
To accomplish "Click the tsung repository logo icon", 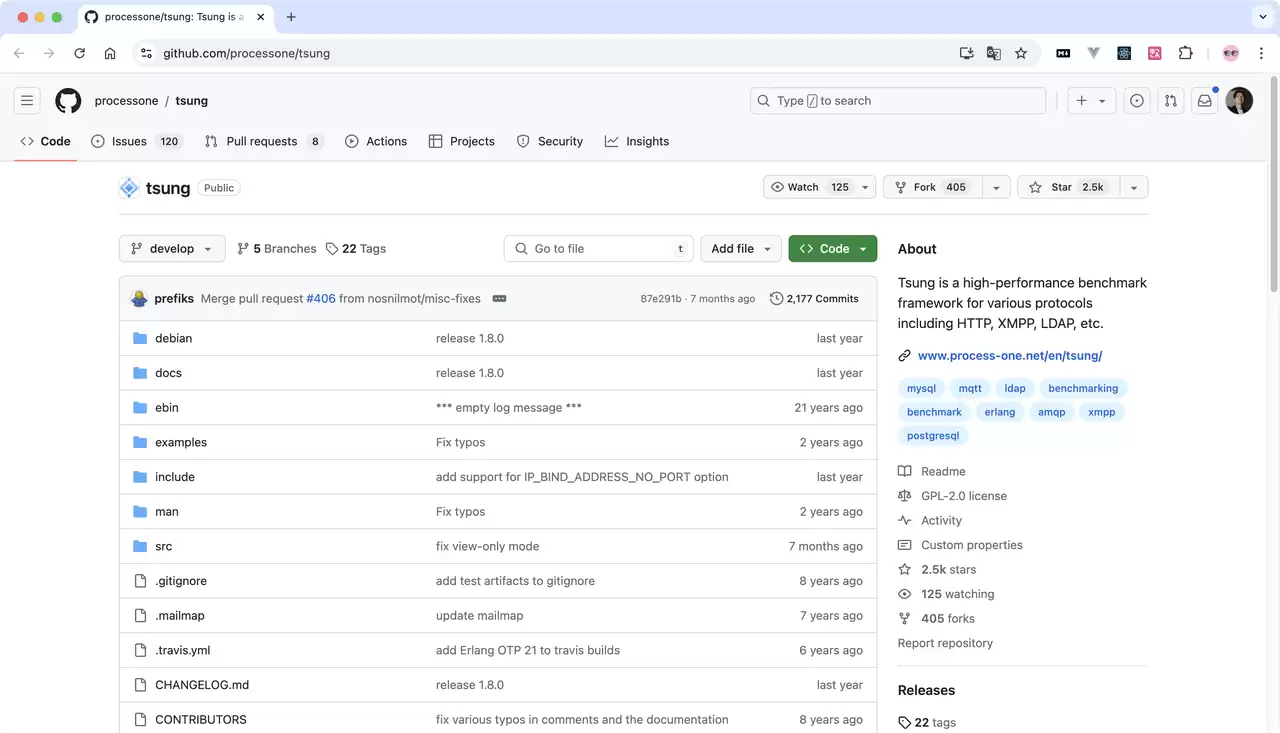I will point(129,187).
